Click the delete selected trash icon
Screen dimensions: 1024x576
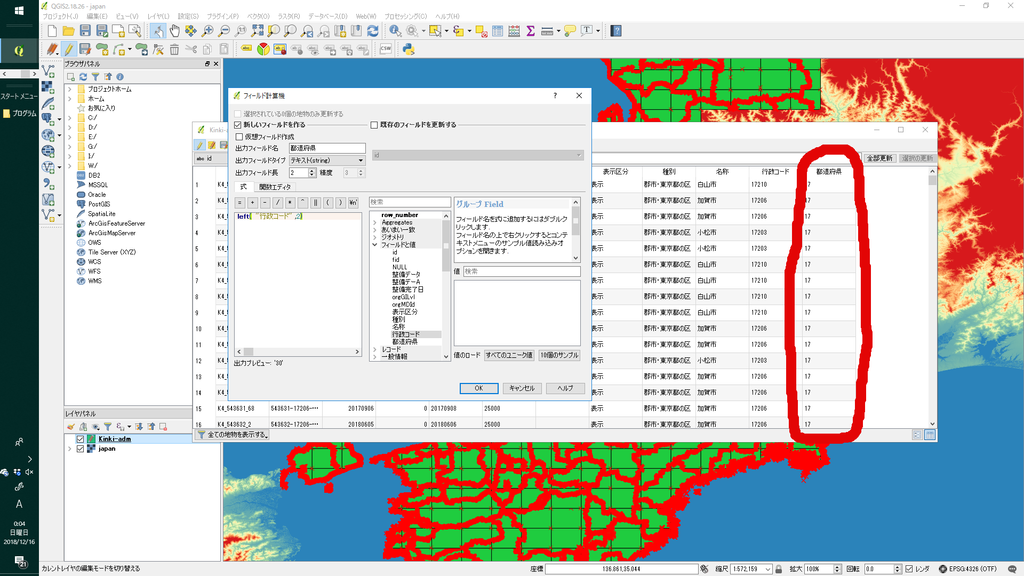pos(174,49)
